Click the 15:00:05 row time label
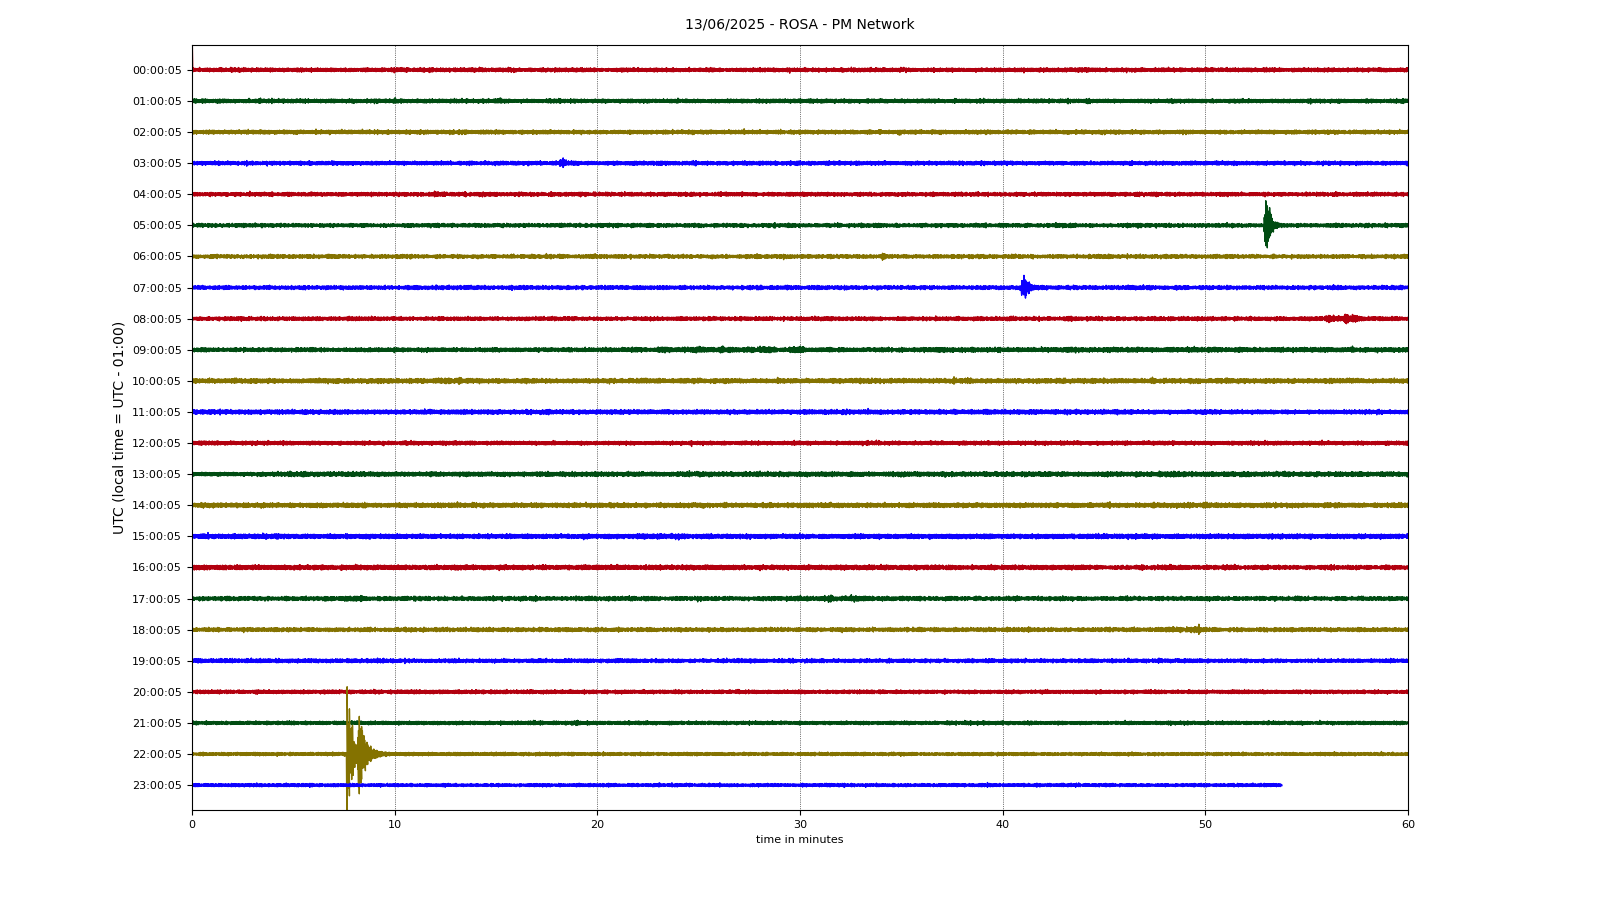 coord(157,537)
